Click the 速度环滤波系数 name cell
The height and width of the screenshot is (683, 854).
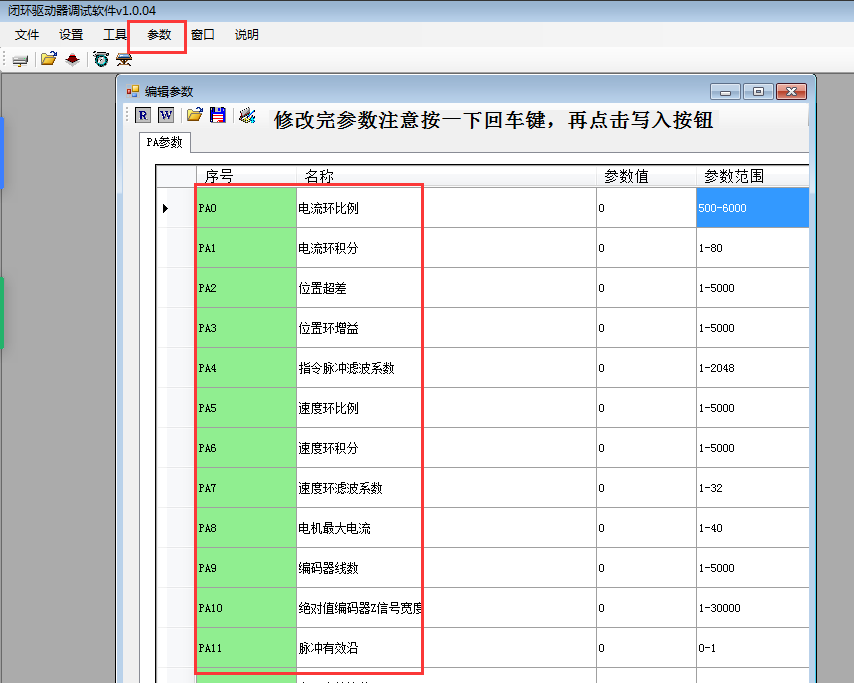click(446, 488)
